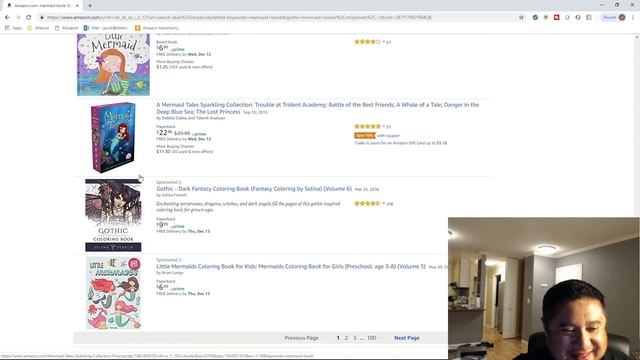Open the red square extension icon
The image size is (640, 360).
[x=556, y=18]
